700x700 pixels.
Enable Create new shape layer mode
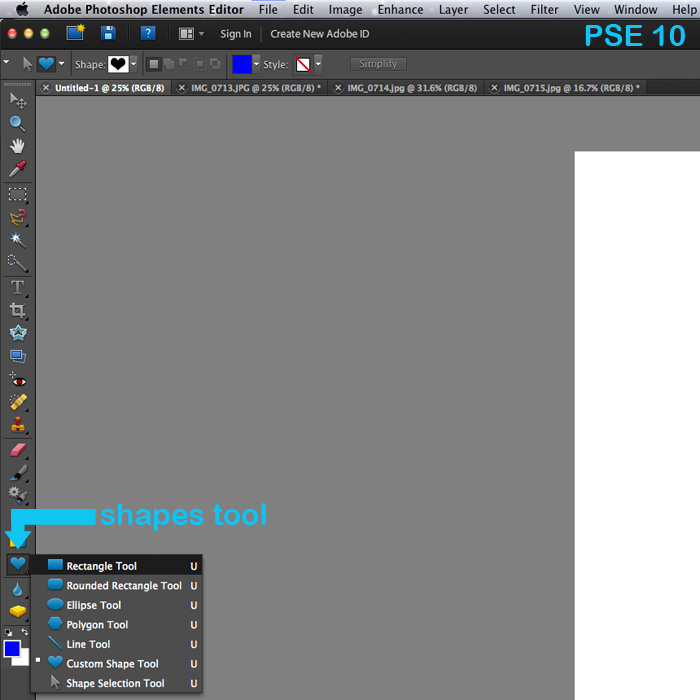click(x=154, y=64)
